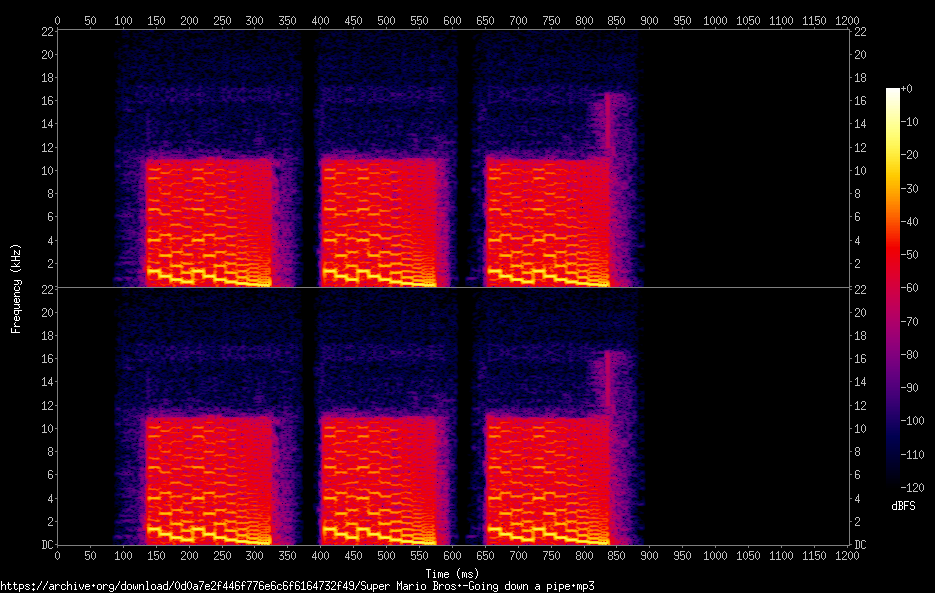This screenshot has height=593, width=935.
Task: Click the second sound burst in the lower channel
Action: point(380,478)
